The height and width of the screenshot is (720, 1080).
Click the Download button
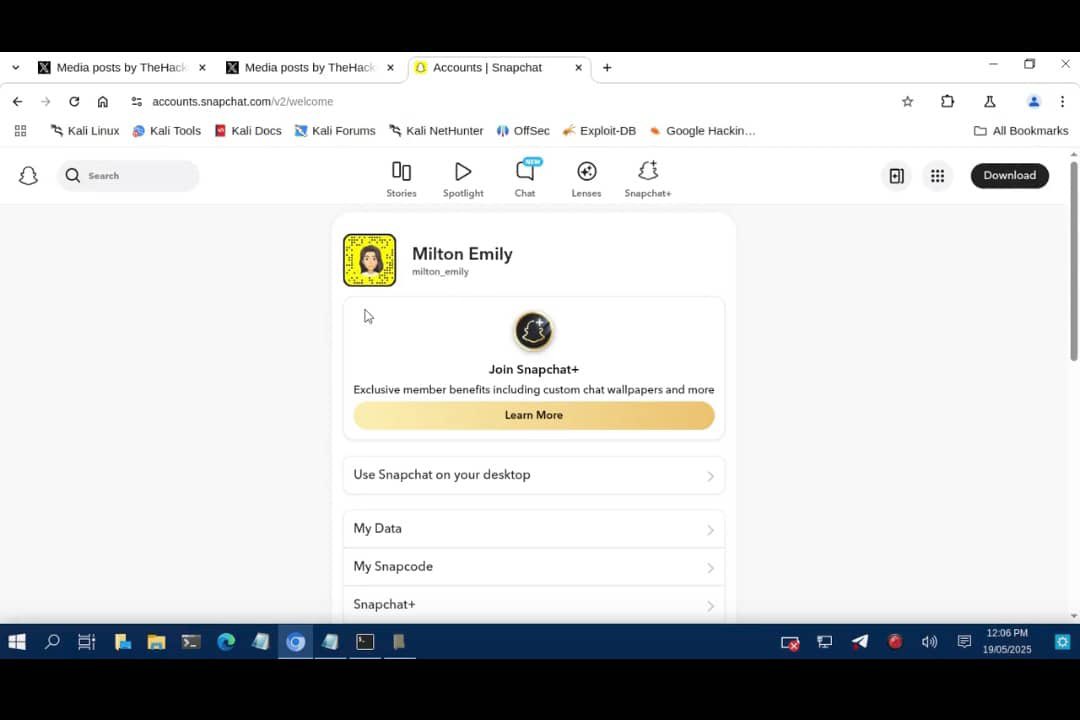(1009, 176)
